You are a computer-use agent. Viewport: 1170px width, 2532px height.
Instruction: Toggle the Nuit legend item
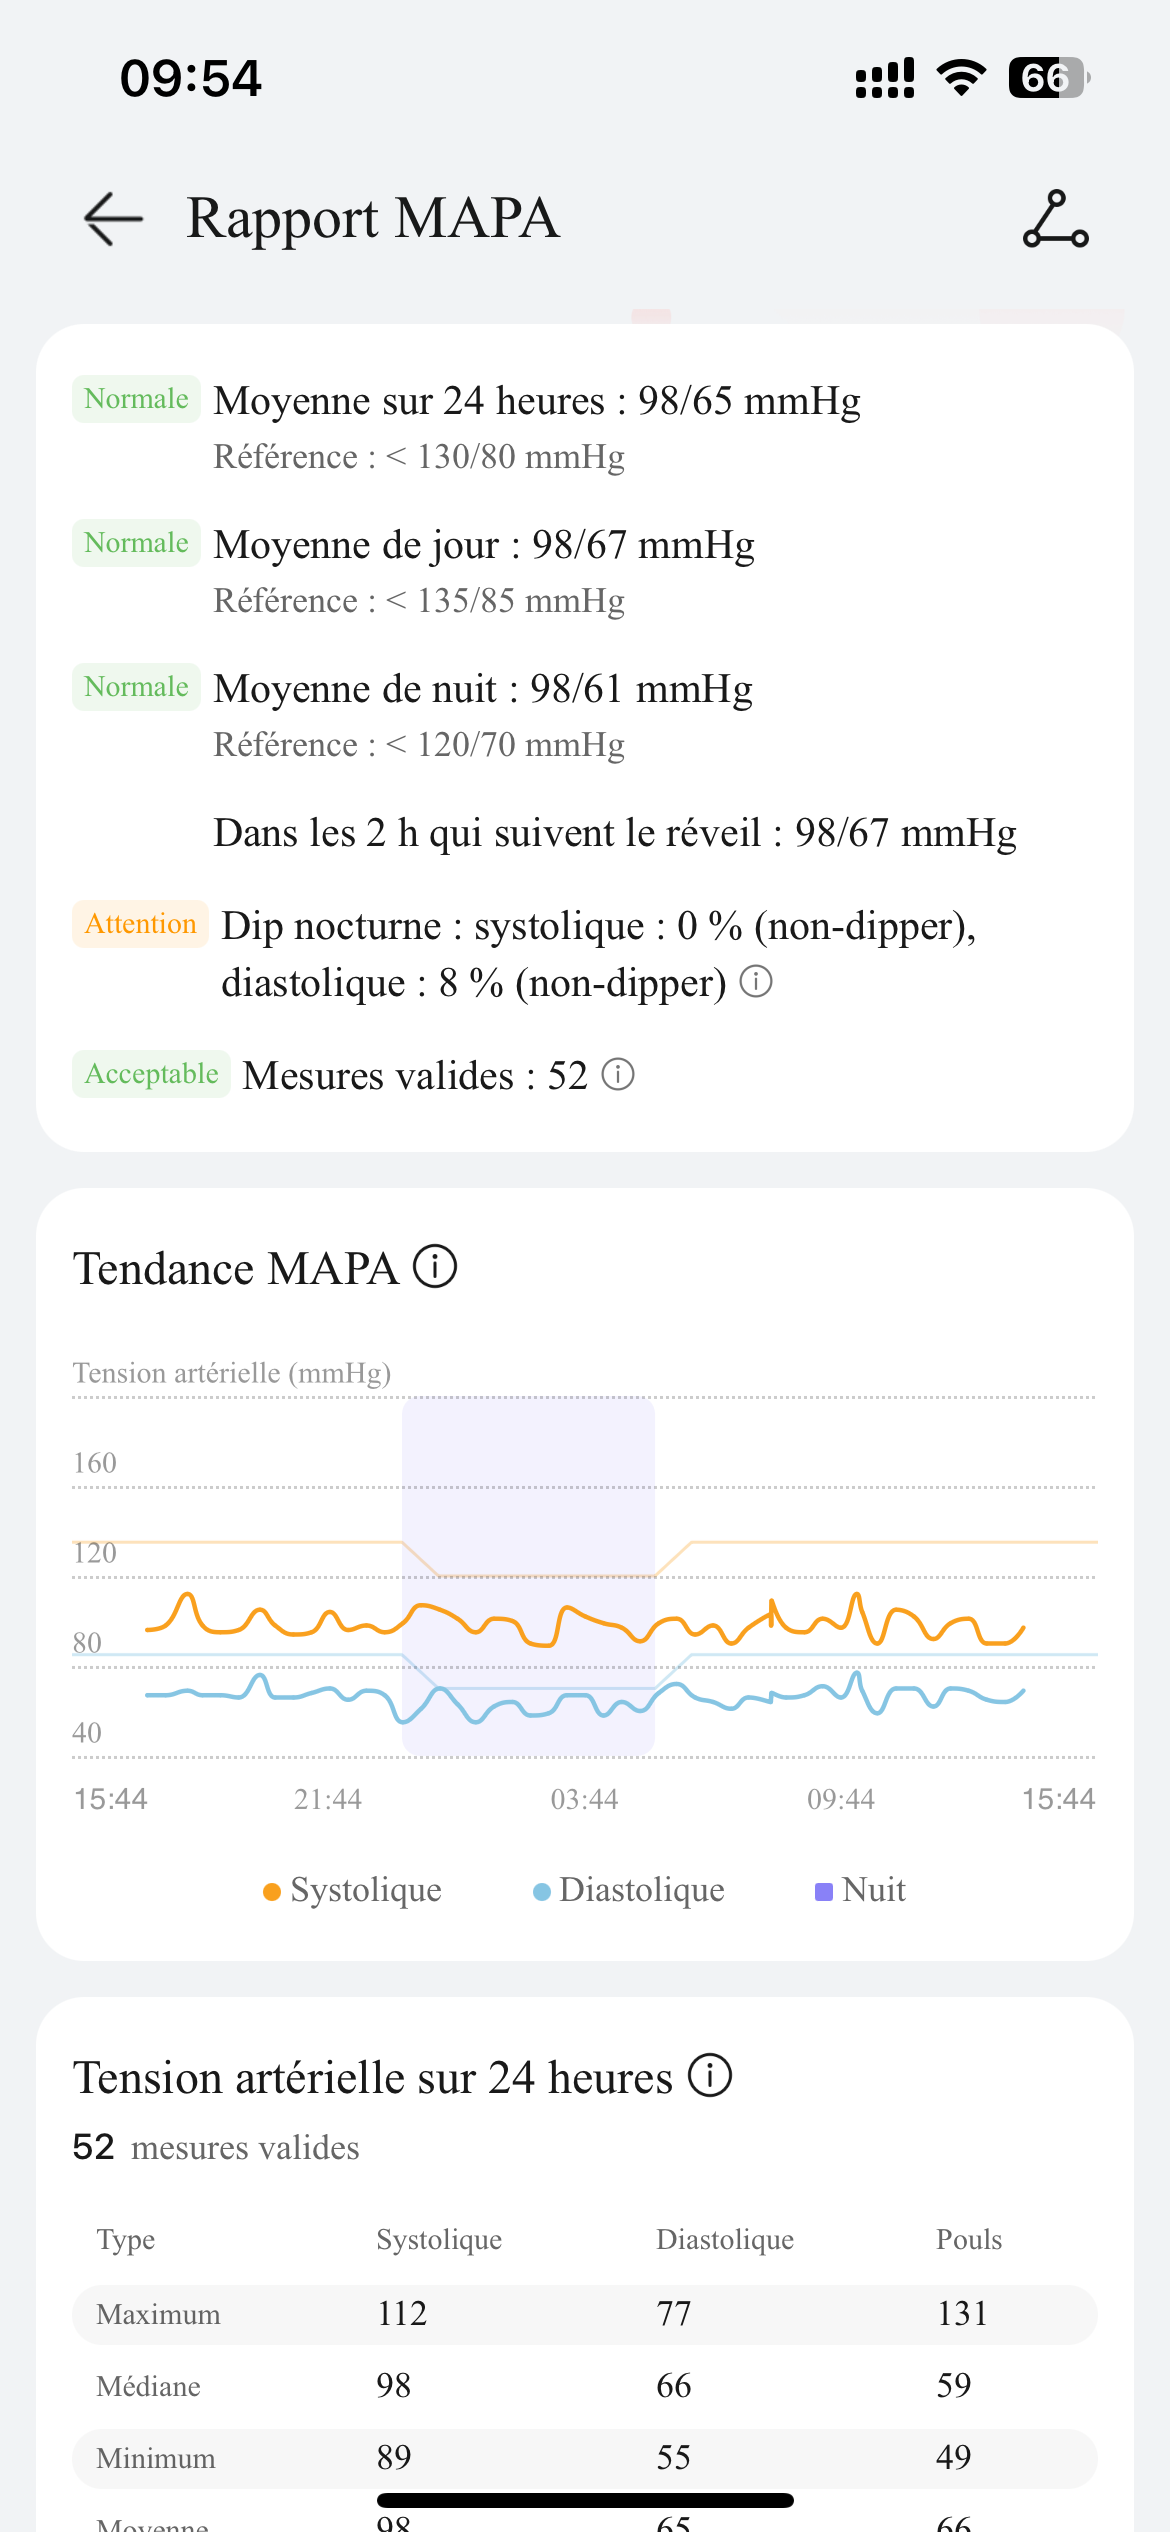861,1890
